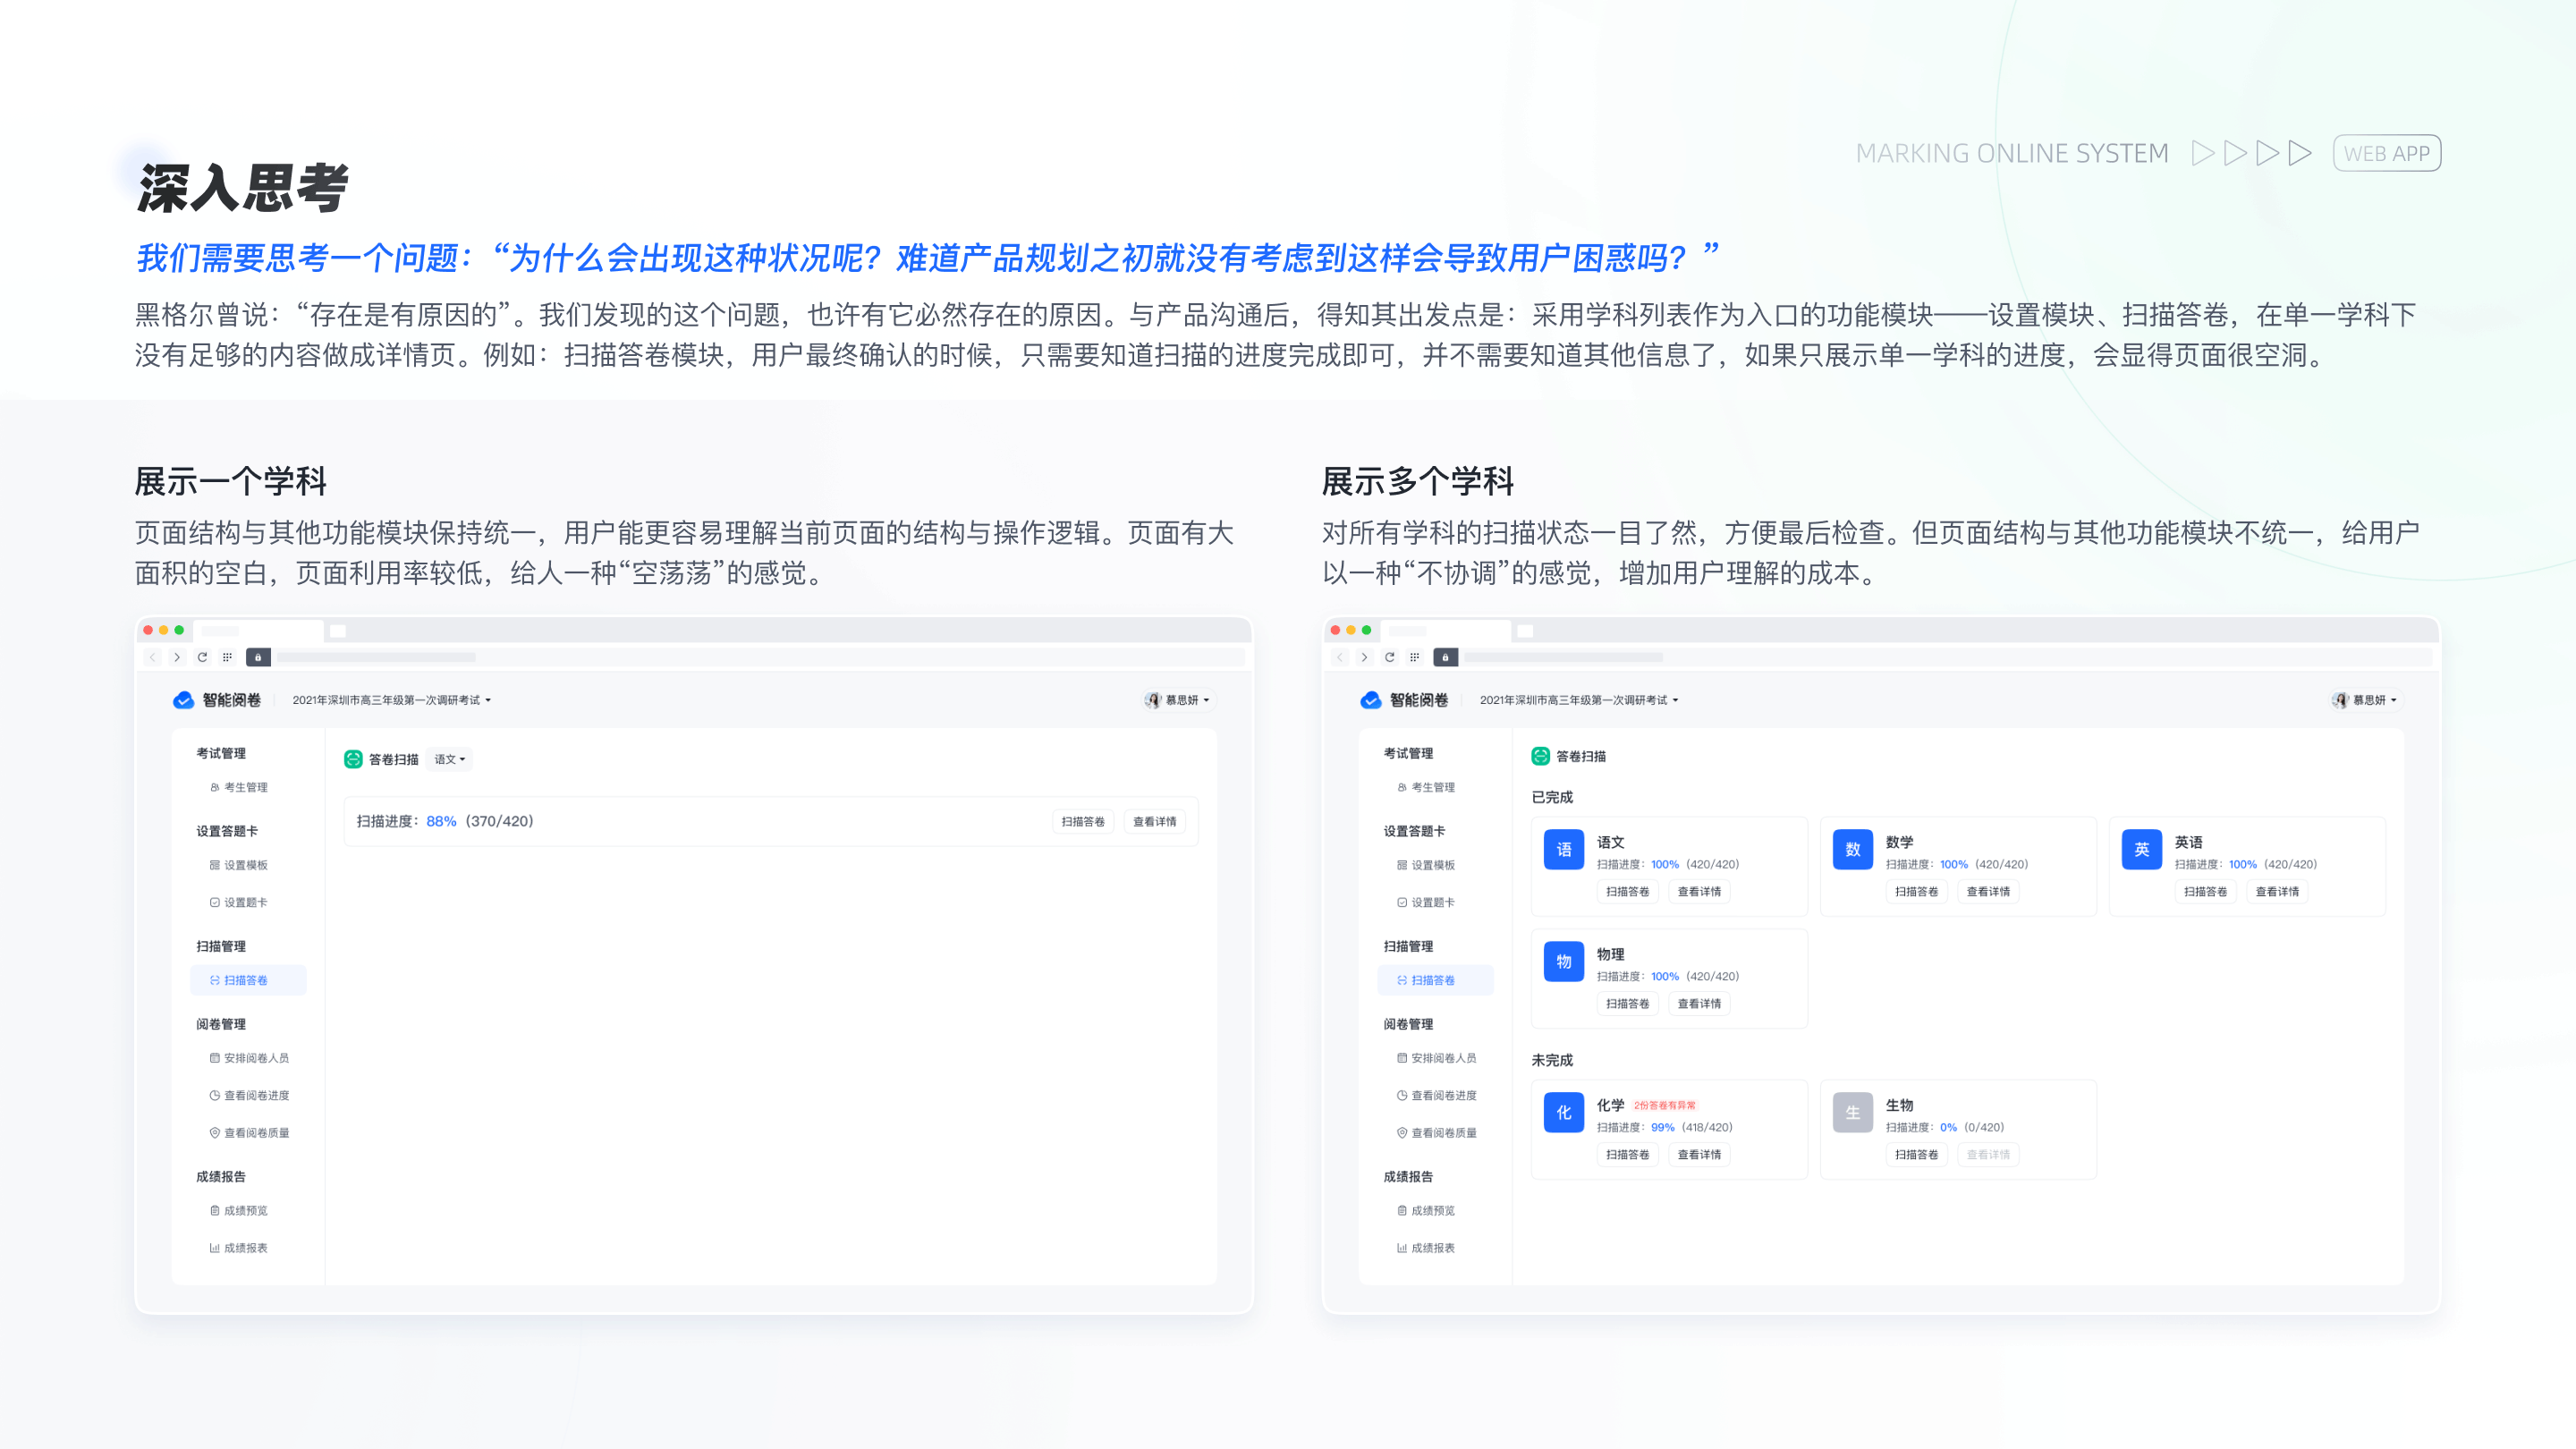
Task: Select 安排阅卷人员 in the sidebar menu
Action: point(258,1058)
